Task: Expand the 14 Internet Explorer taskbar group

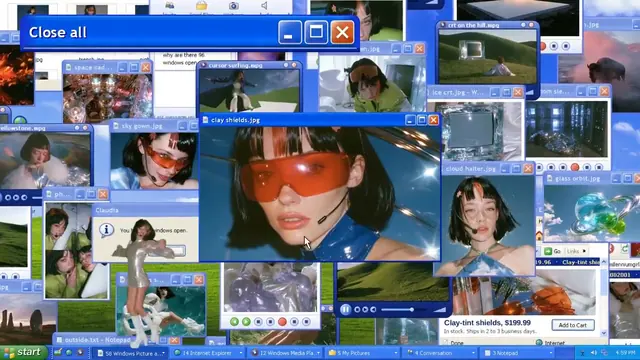Action: pos(207,353)
